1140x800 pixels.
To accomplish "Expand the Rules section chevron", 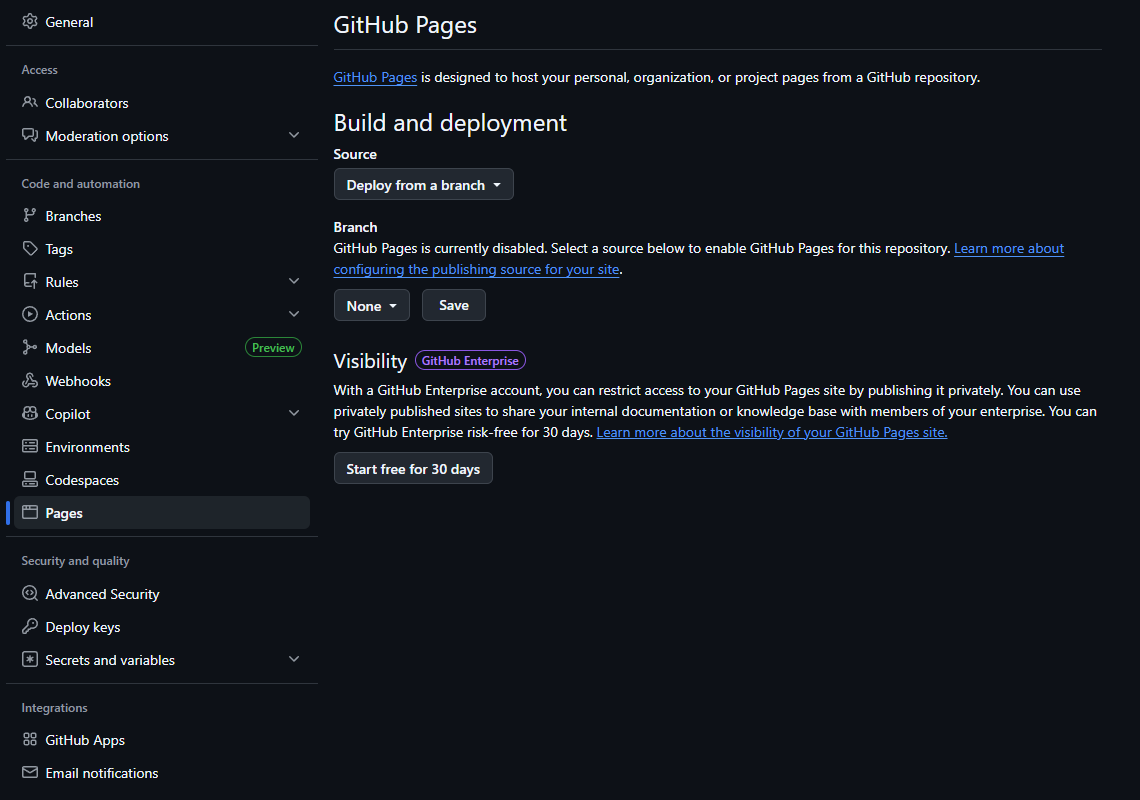I will pos(294,281).
